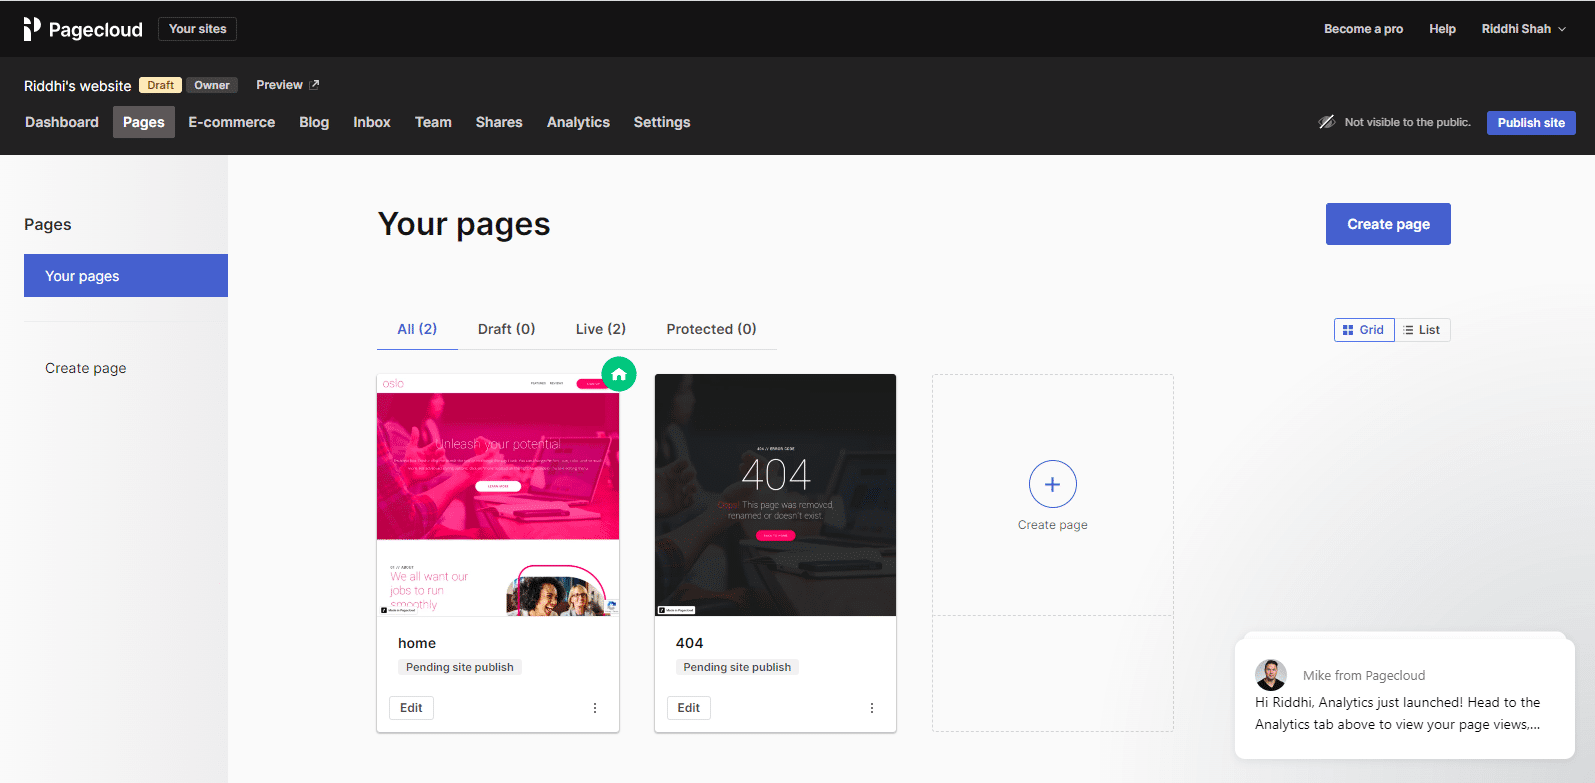This screenshot has width=1595, height=783.
Task: Open the 404 page thumbnail
Action: pos(775,495)
